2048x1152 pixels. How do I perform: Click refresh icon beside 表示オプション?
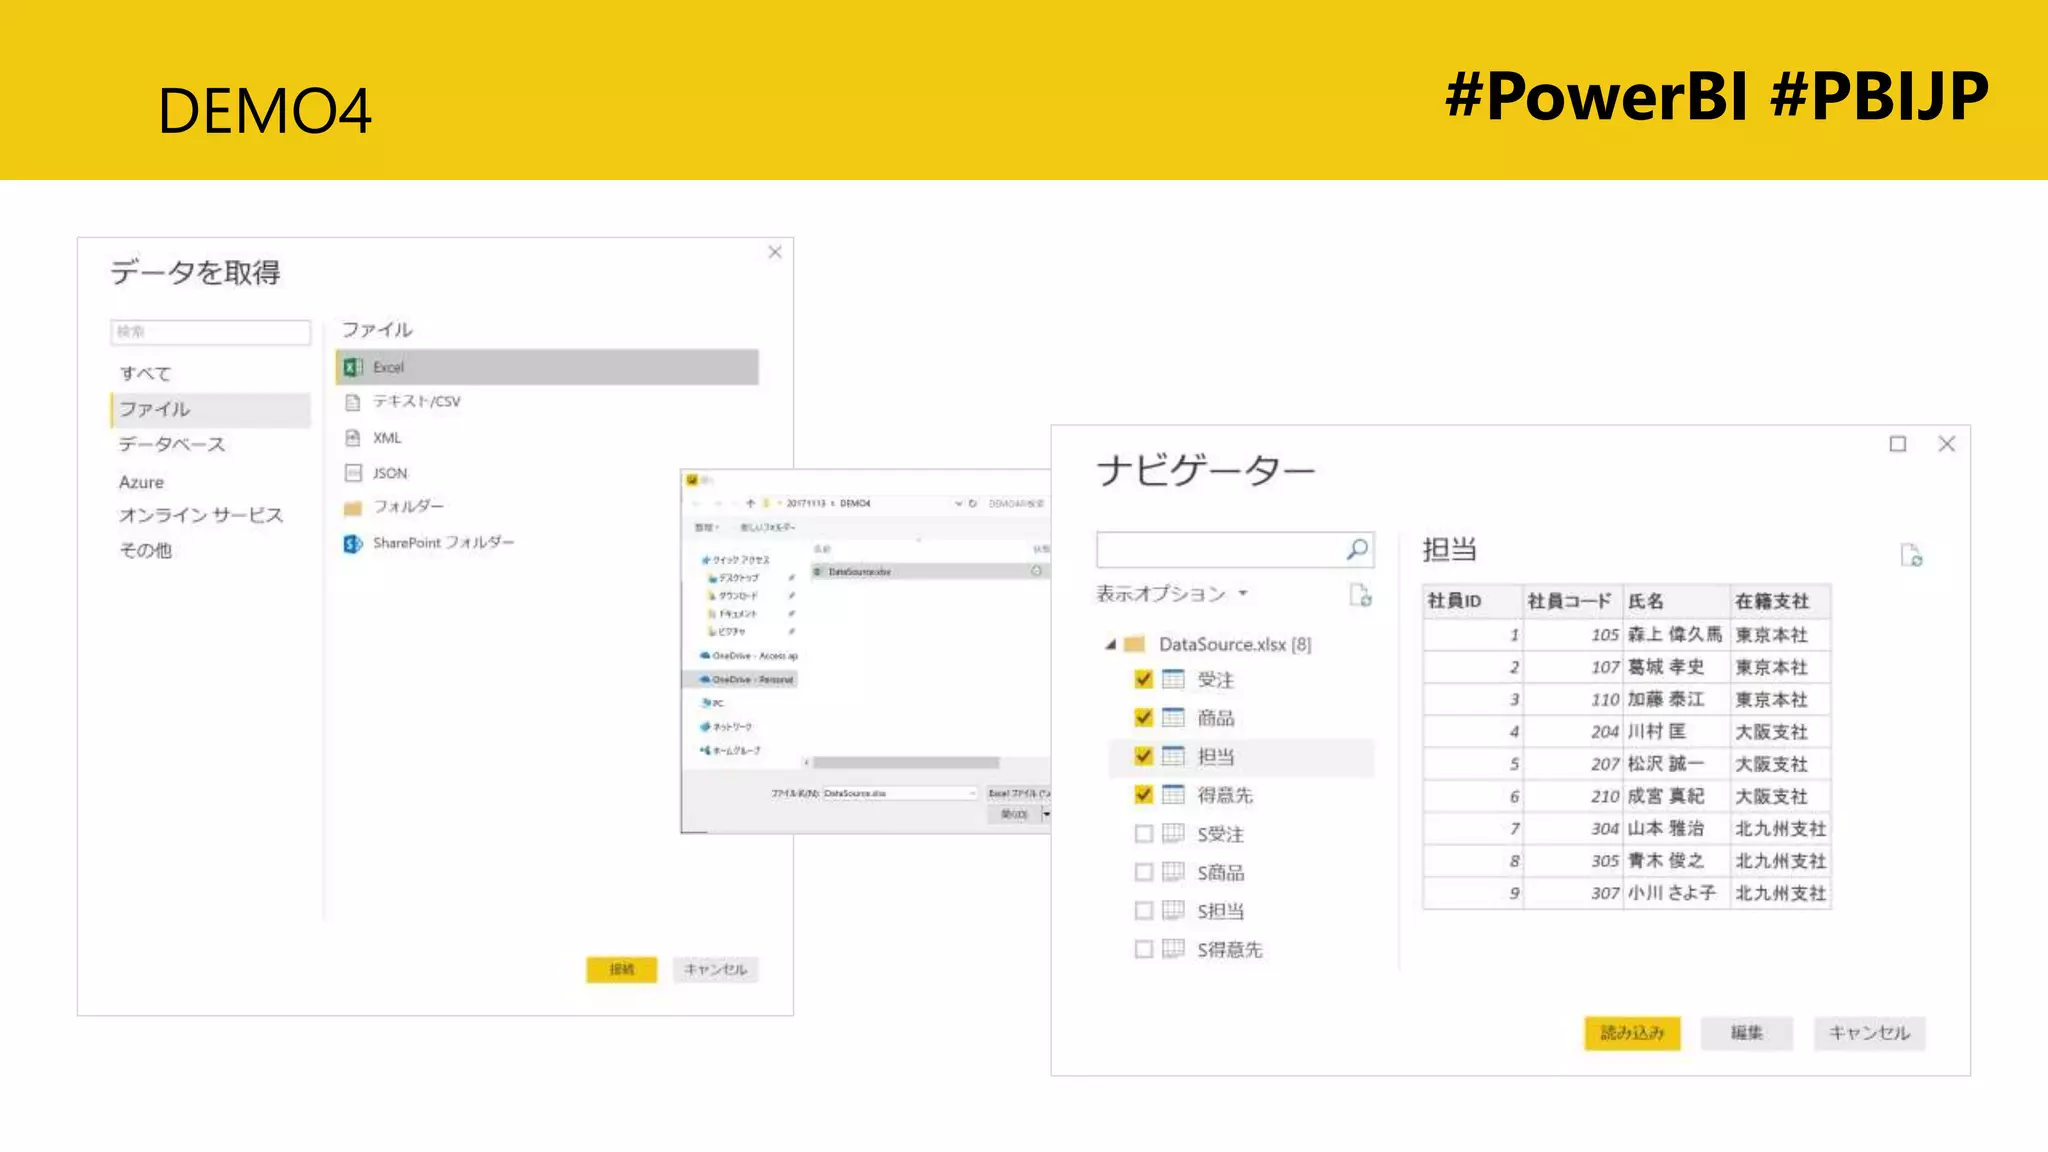pos(1360,595)
